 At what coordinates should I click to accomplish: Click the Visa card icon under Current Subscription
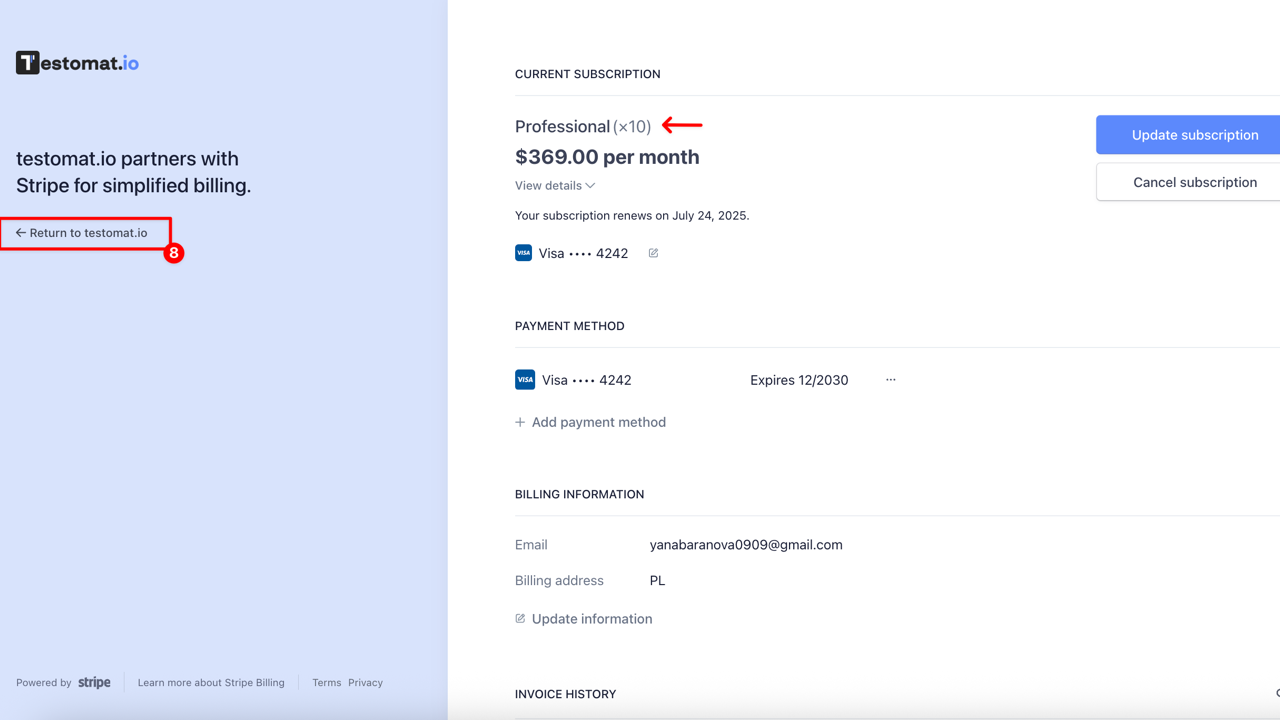pos(524,253)
